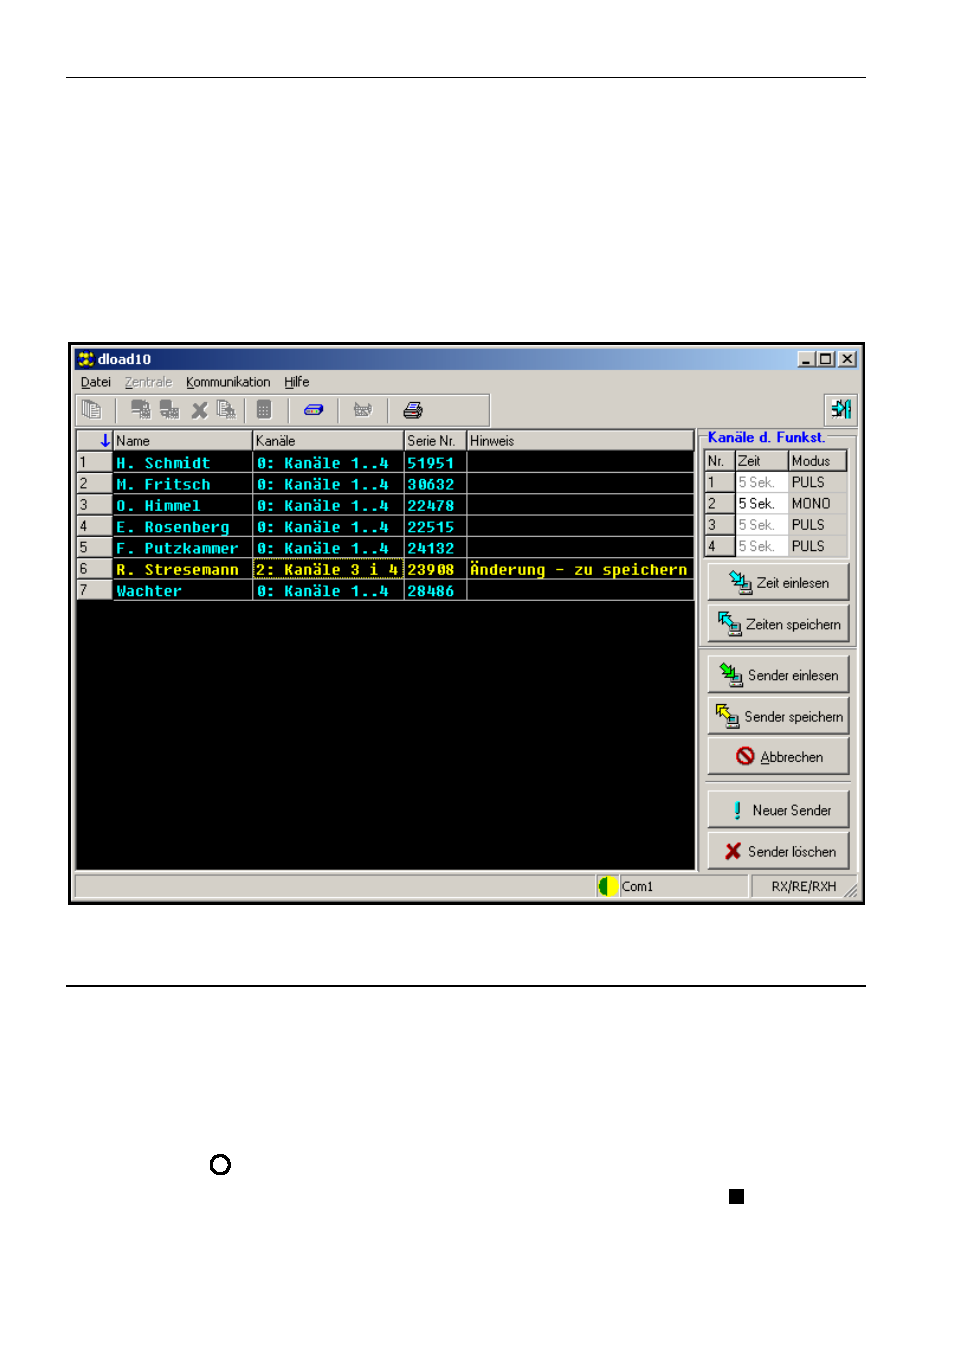Click the Zeit cell for channel 2
The width and height of the screenshot is (955, 1350).
pos(761,504)
